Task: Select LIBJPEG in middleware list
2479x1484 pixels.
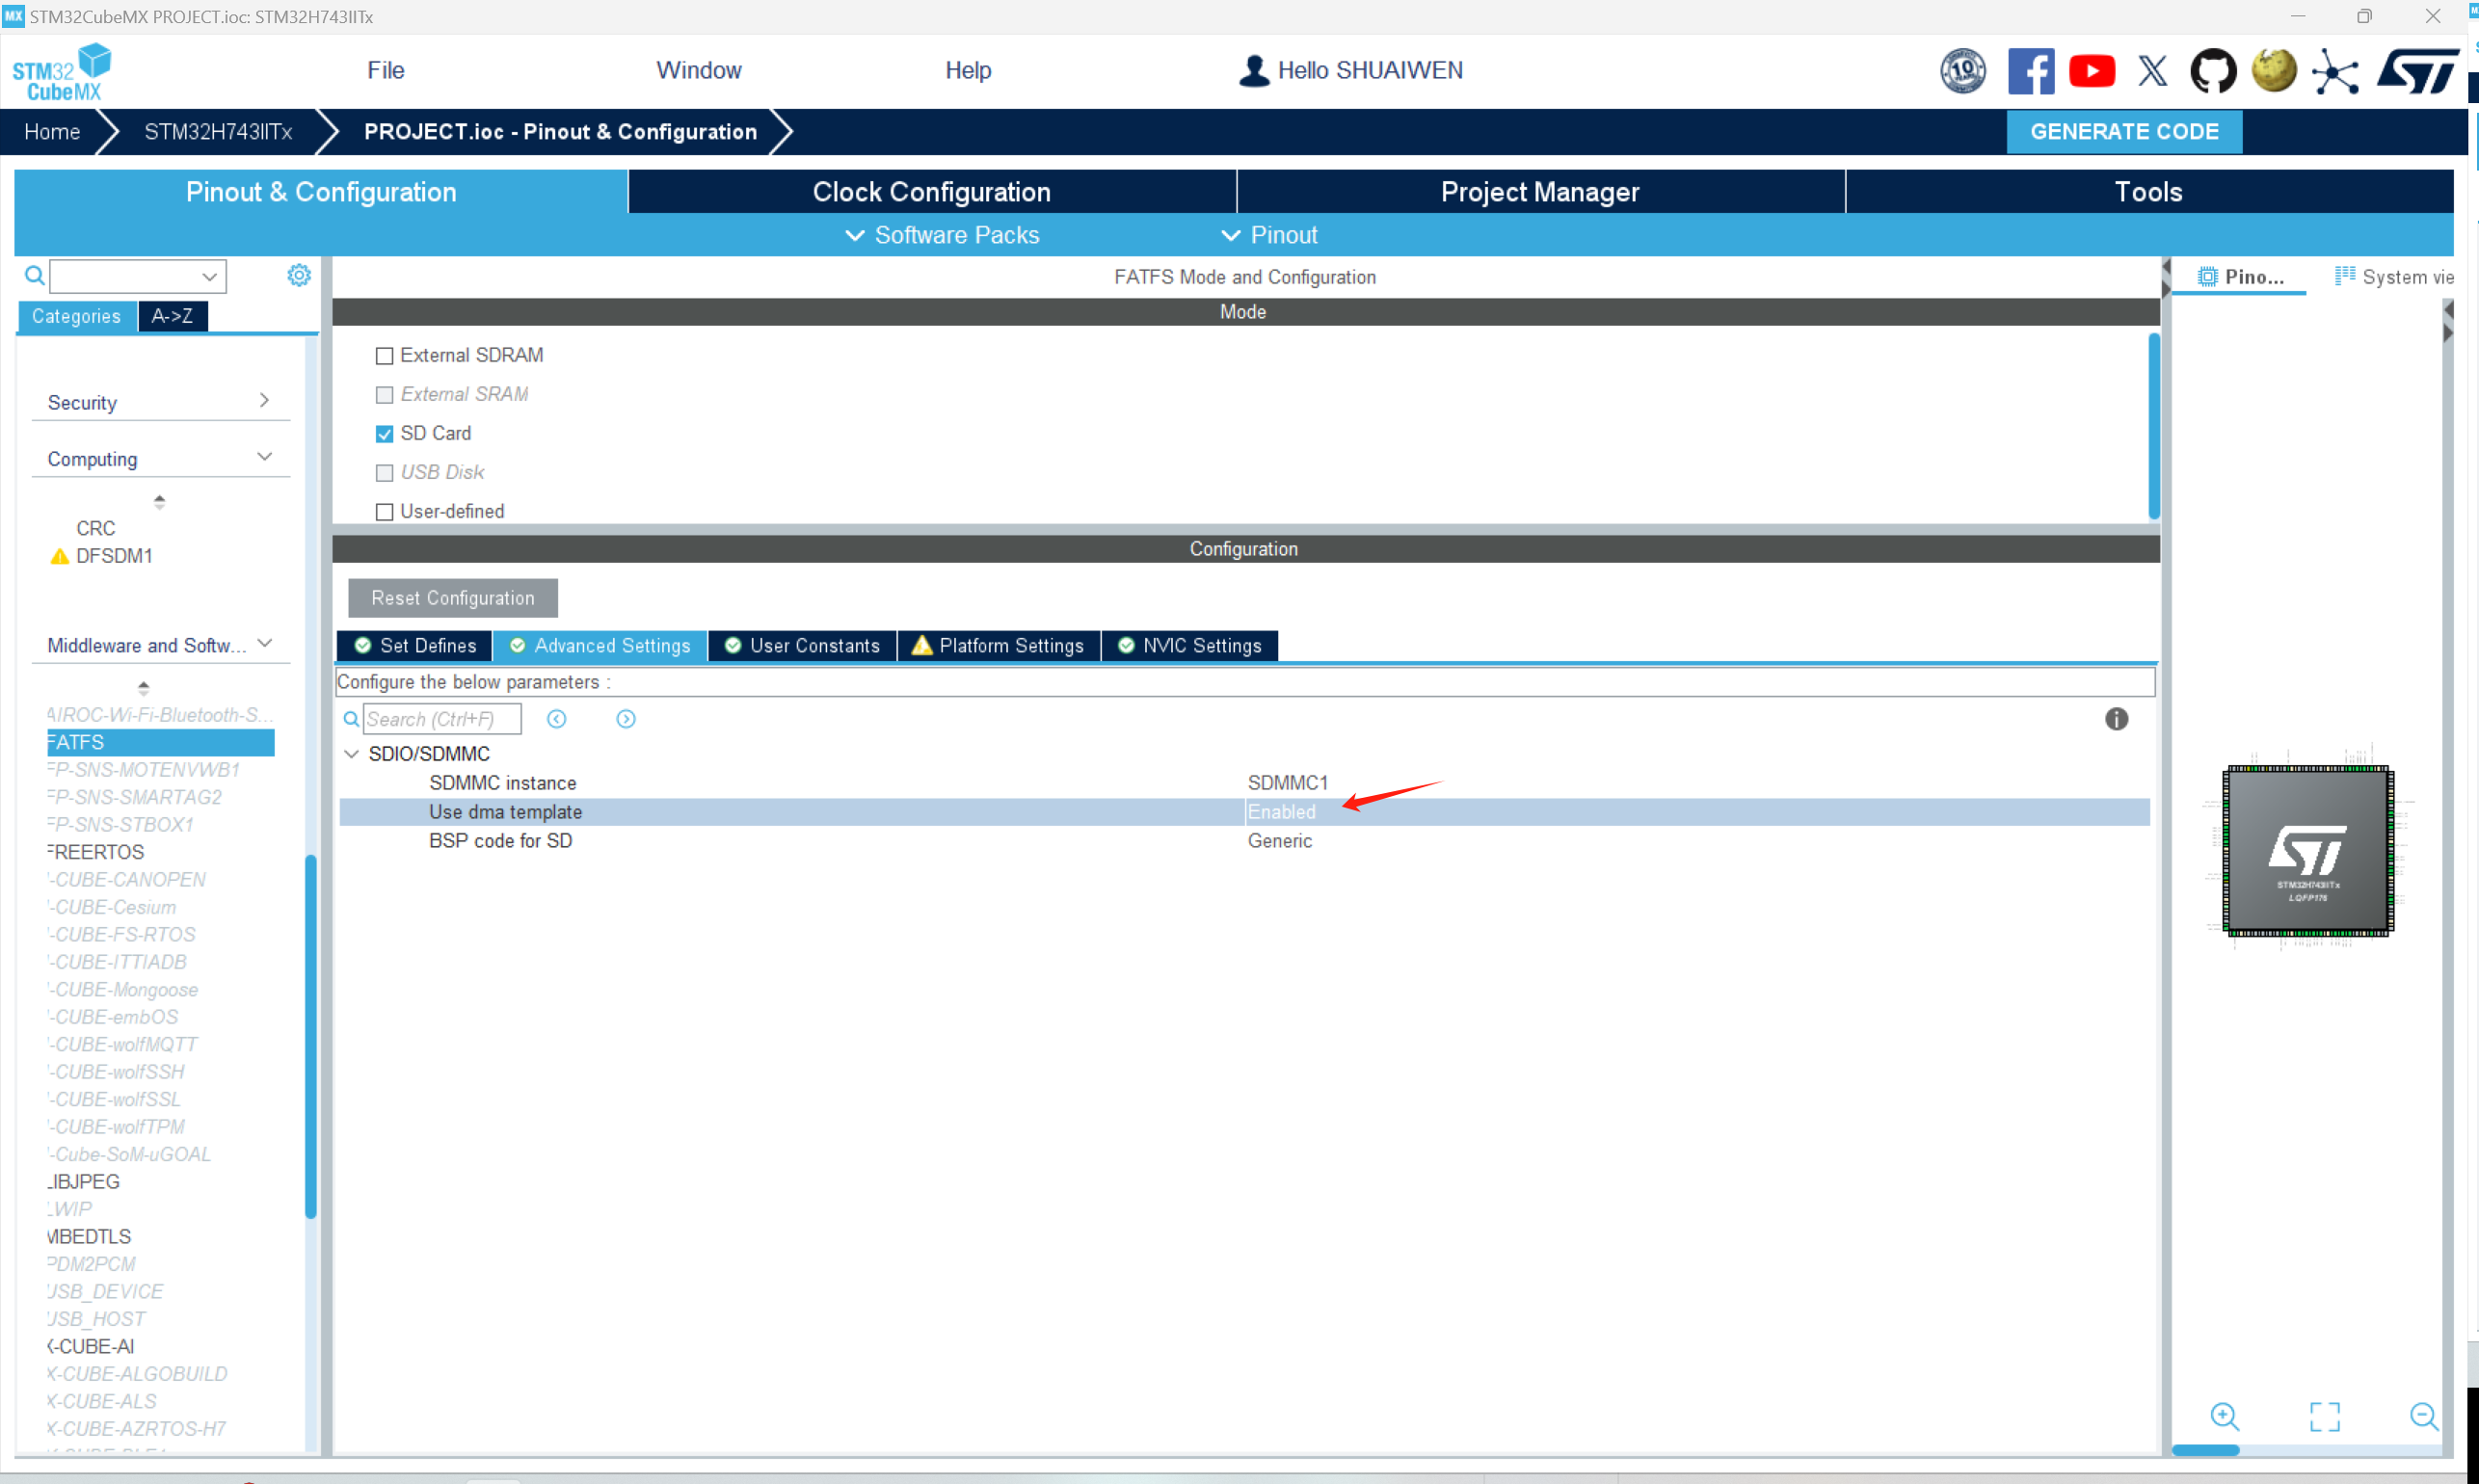Action: point(83,1181)
